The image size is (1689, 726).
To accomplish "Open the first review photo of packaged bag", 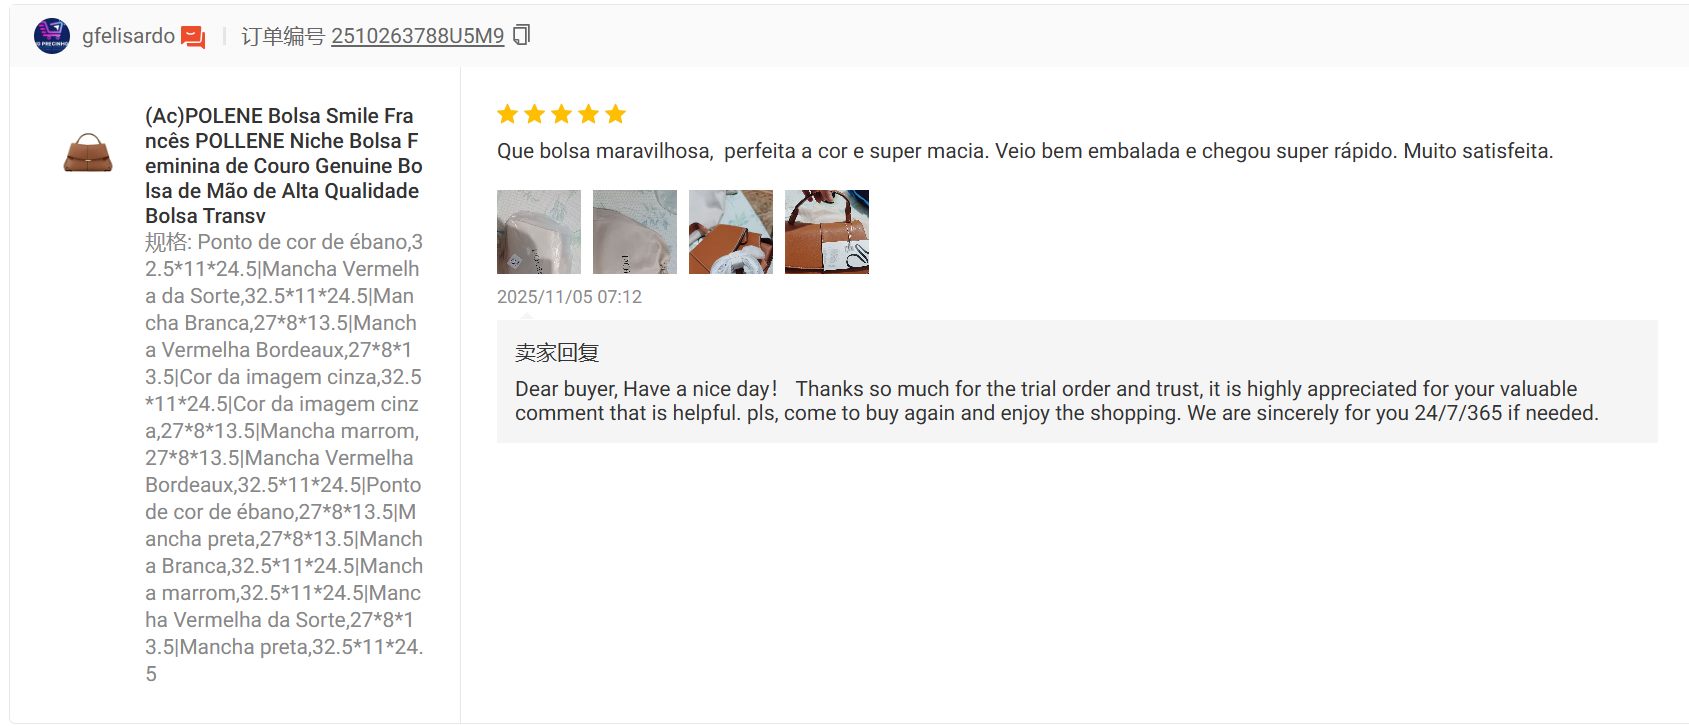I will coord(539,232).
